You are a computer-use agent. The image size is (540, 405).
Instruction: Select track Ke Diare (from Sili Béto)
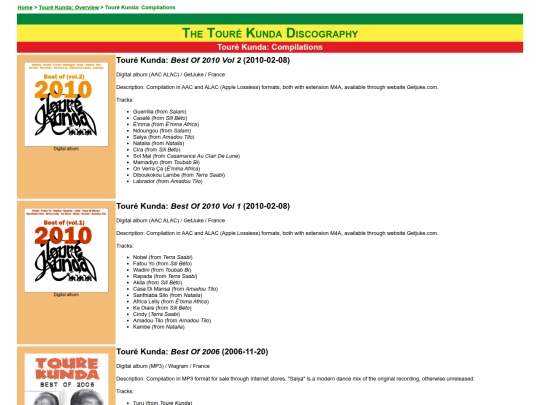(162, 308)
